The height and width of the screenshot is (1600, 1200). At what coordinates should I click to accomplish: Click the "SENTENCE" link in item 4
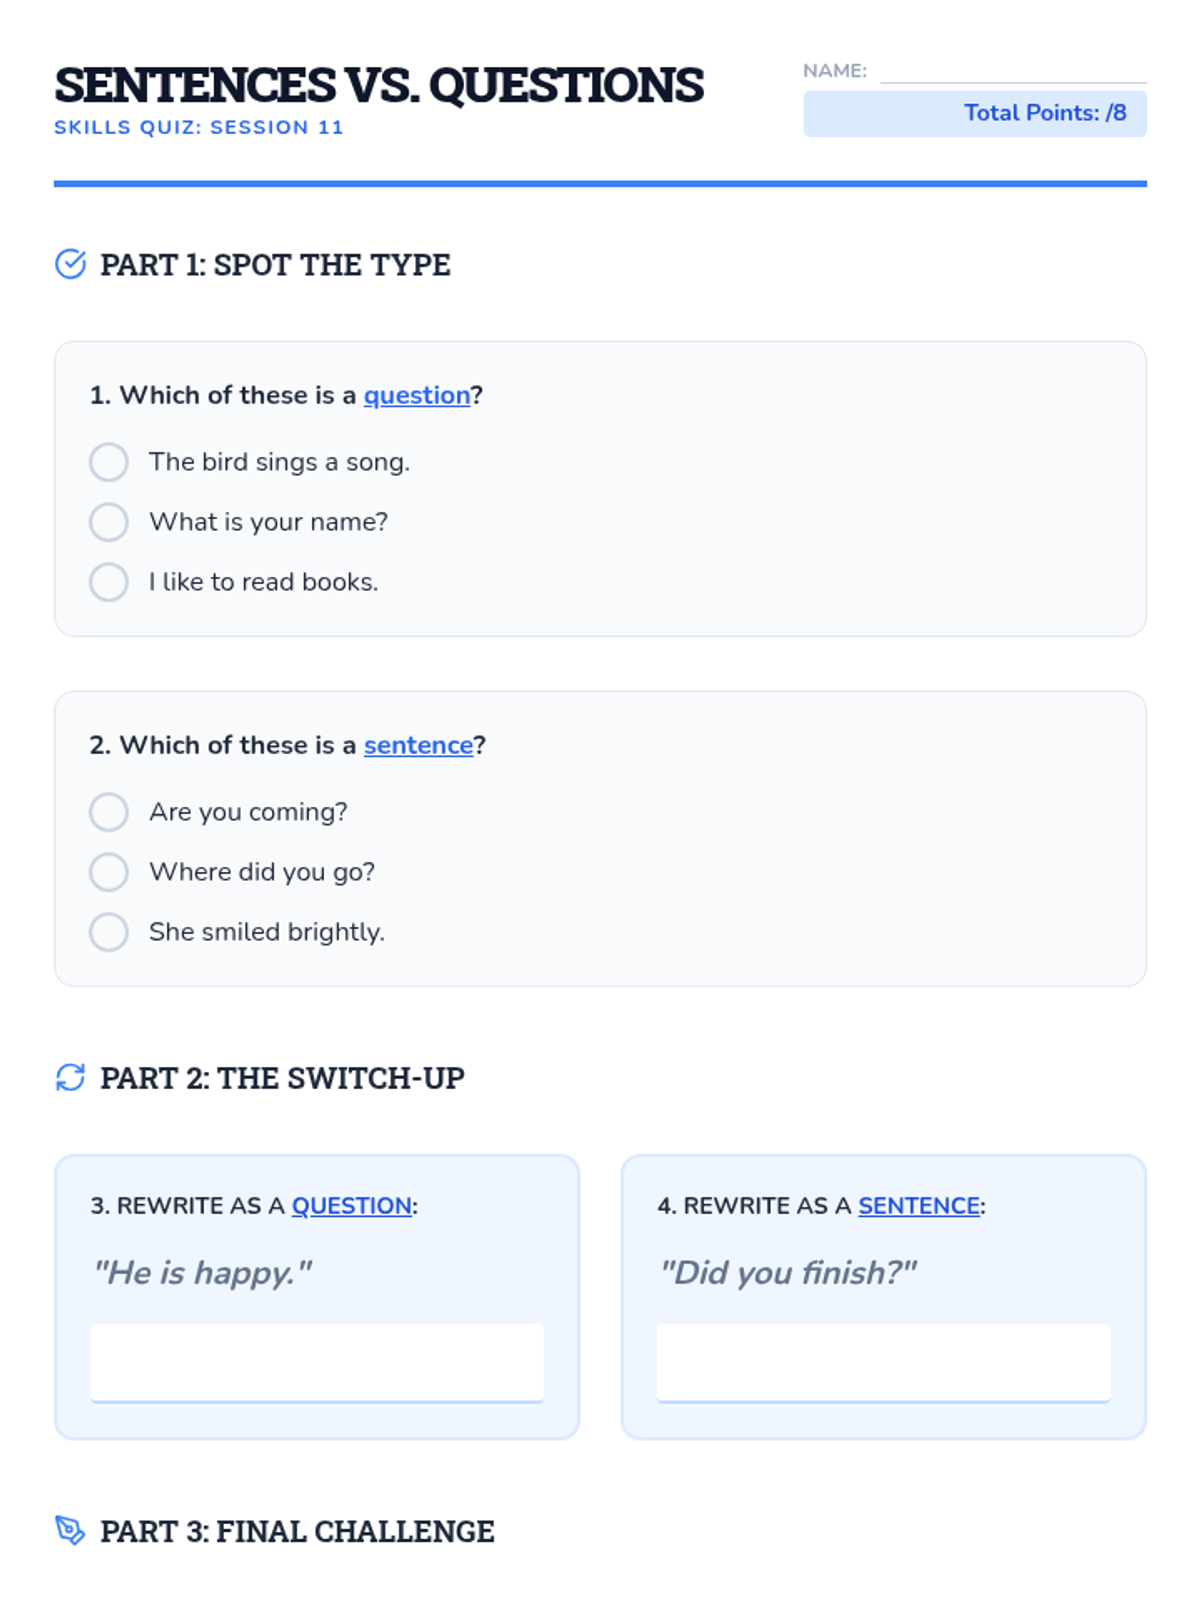(918, 1206)
